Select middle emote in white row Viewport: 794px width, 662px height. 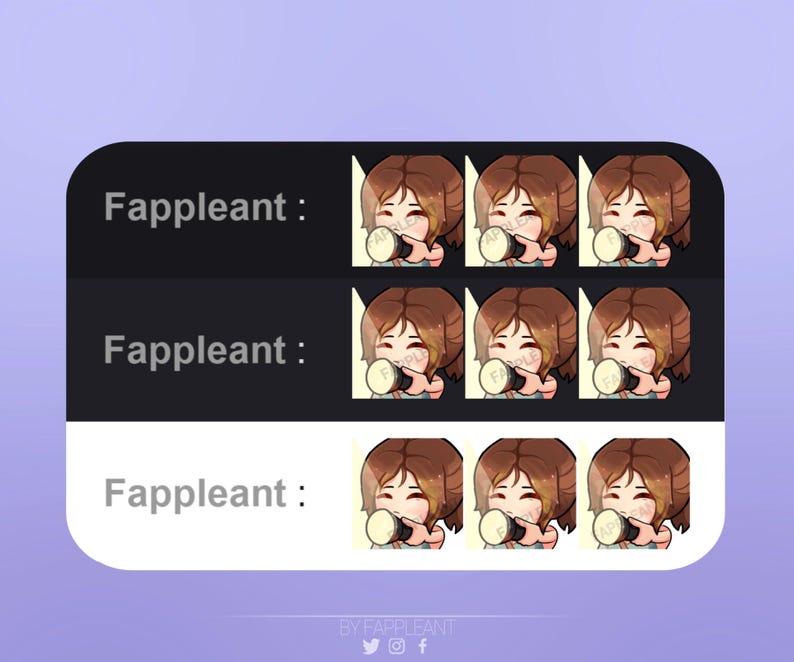click(x=521, y=494)
